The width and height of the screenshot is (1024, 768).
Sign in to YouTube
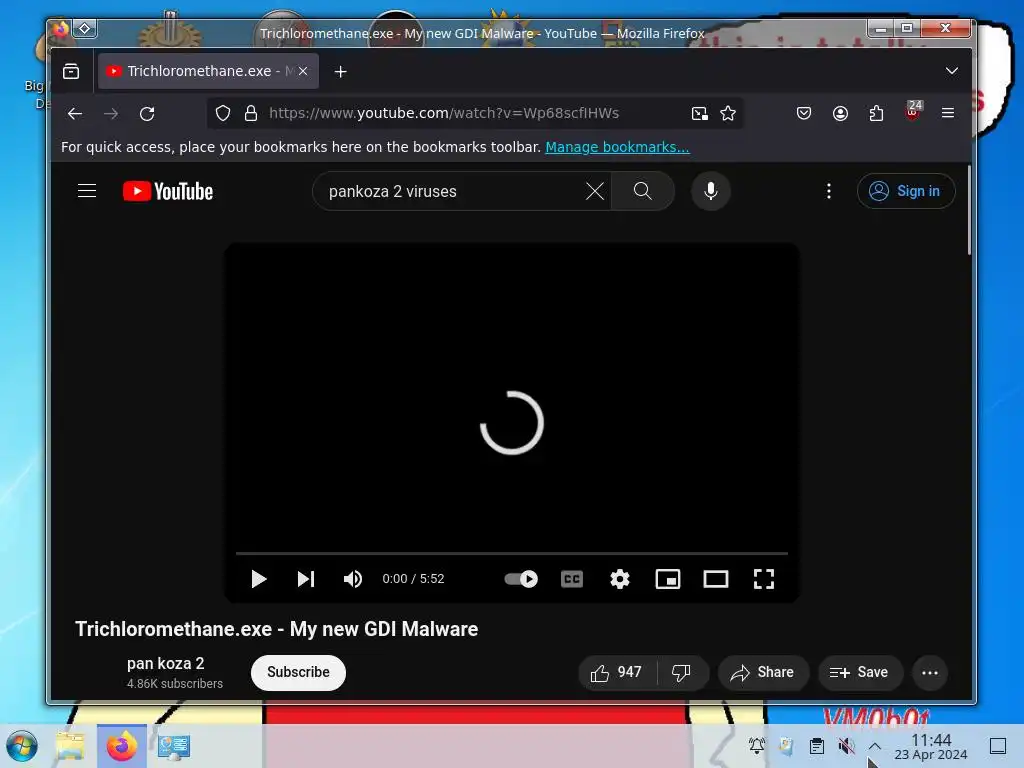pos(906,191)
